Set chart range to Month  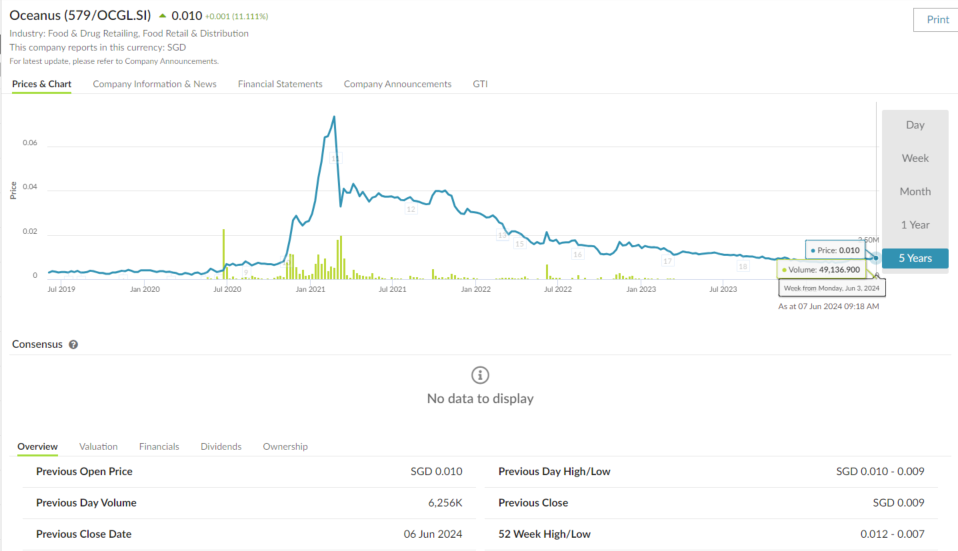pos(915,192)
